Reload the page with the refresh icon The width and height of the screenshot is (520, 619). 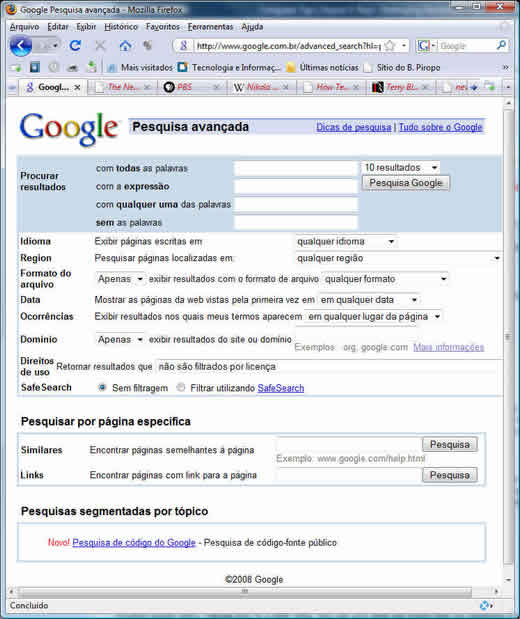point(75,46)
